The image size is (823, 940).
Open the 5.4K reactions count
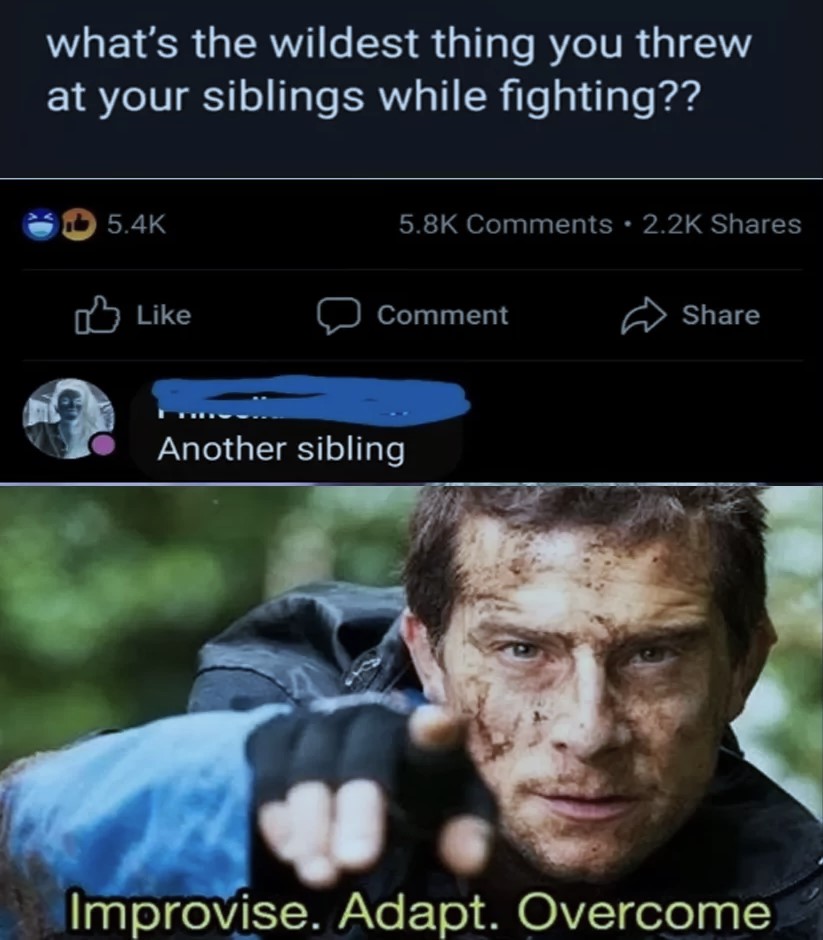[137, 225]
